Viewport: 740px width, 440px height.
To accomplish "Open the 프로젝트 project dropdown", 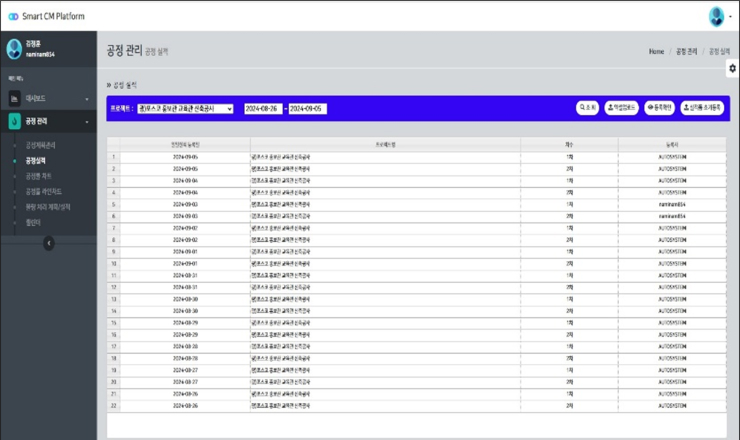I will (185, 108).
